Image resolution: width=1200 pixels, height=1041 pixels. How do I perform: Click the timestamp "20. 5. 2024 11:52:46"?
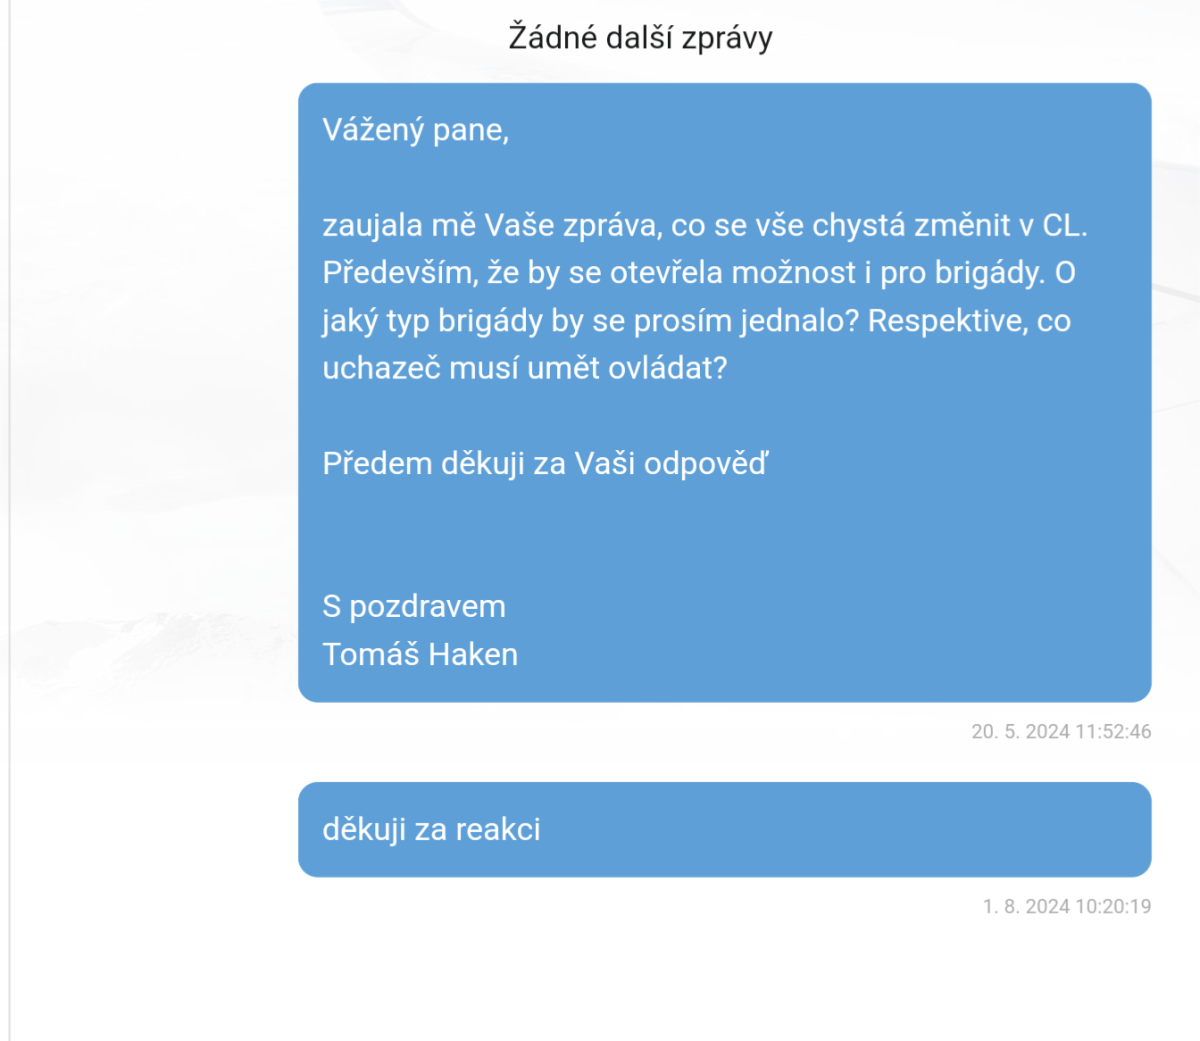pyautogui.click(x=1061, y=732)
